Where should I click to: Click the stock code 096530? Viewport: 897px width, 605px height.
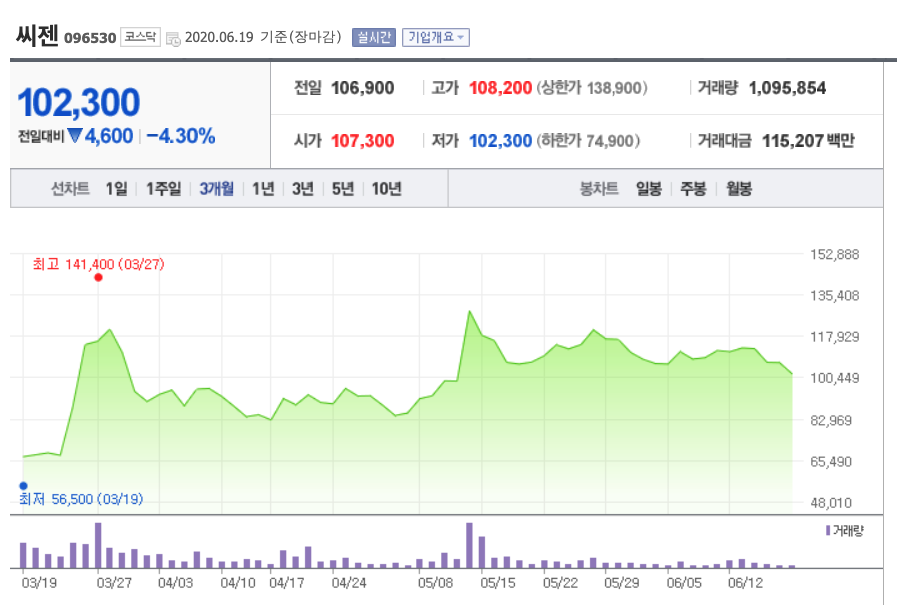[90, 38]
